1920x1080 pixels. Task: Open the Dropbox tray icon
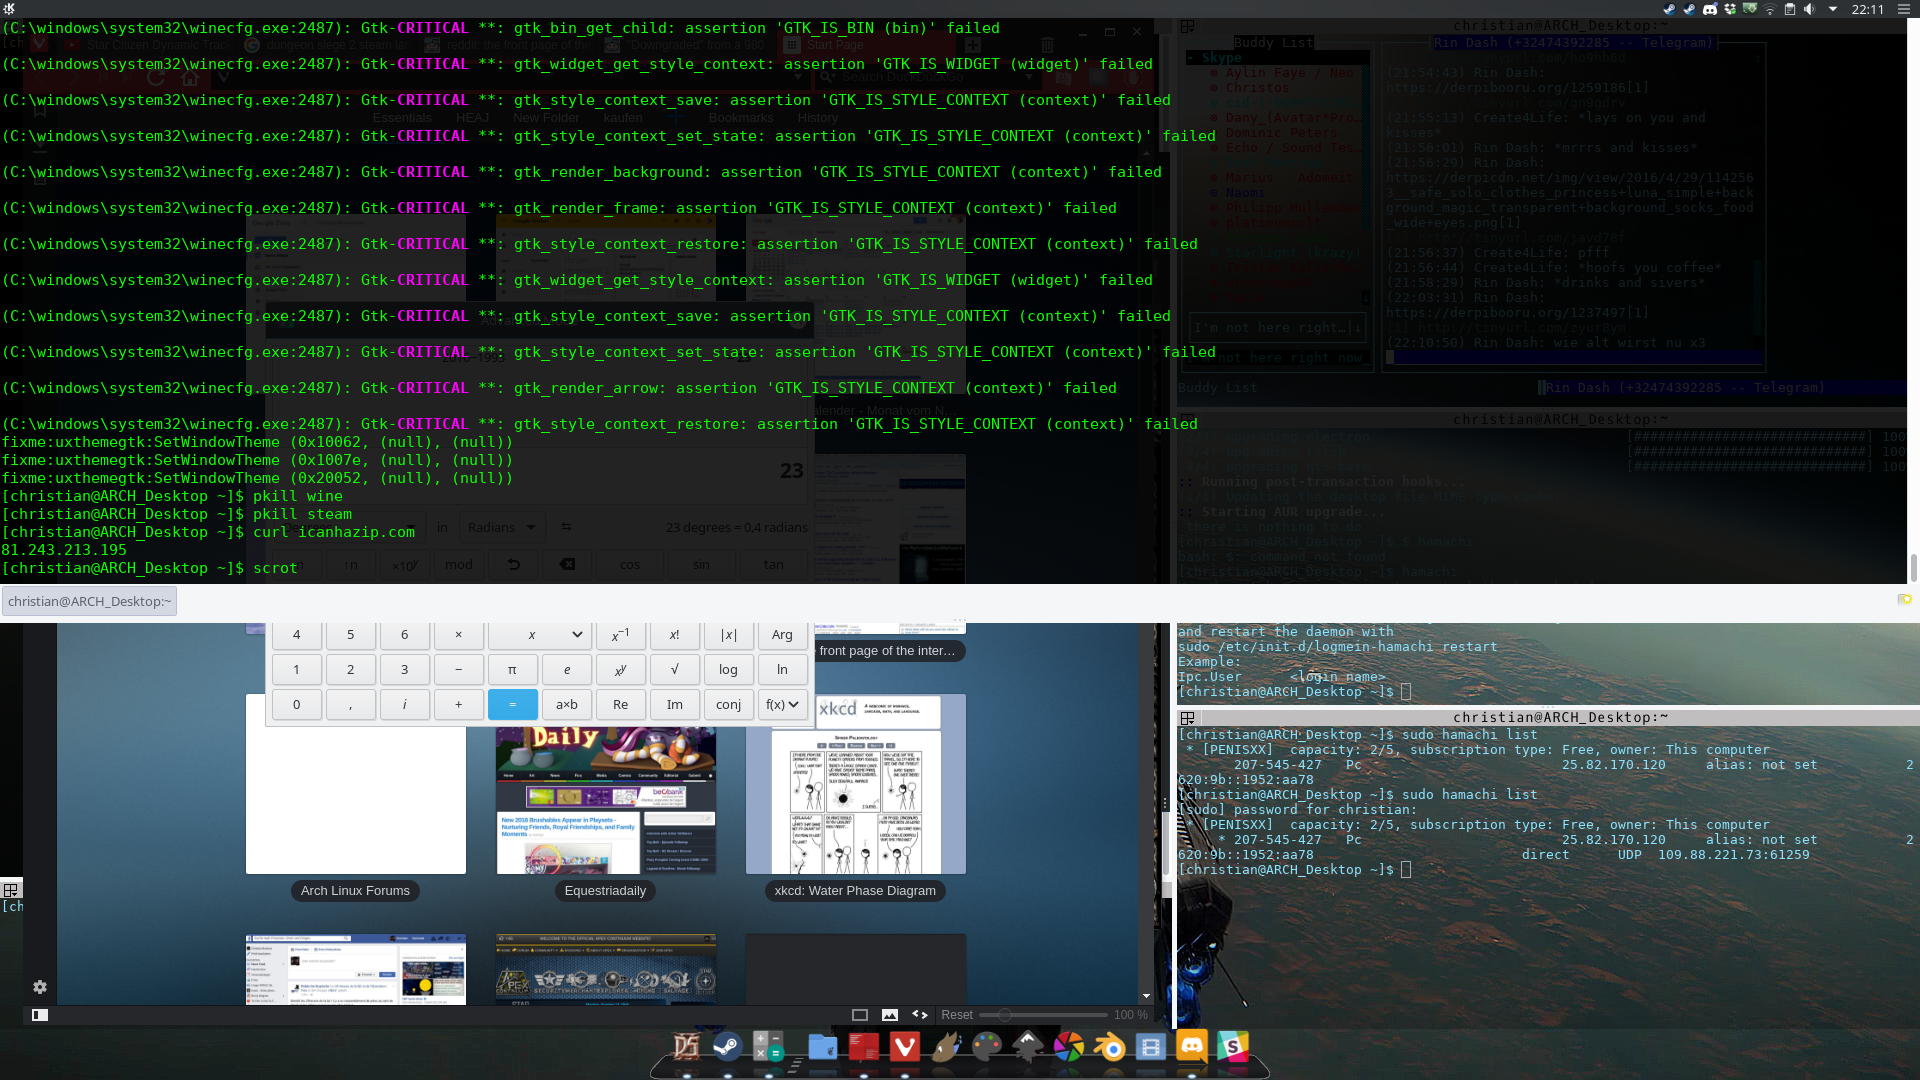coord(1730,9)
